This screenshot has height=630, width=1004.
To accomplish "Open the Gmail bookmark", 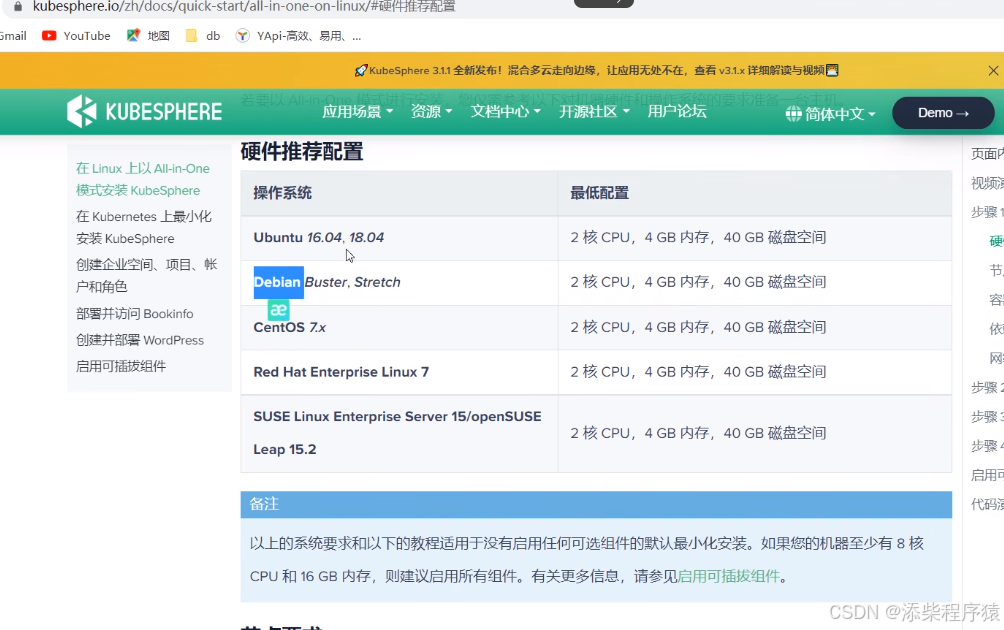I will pos(13,36).
